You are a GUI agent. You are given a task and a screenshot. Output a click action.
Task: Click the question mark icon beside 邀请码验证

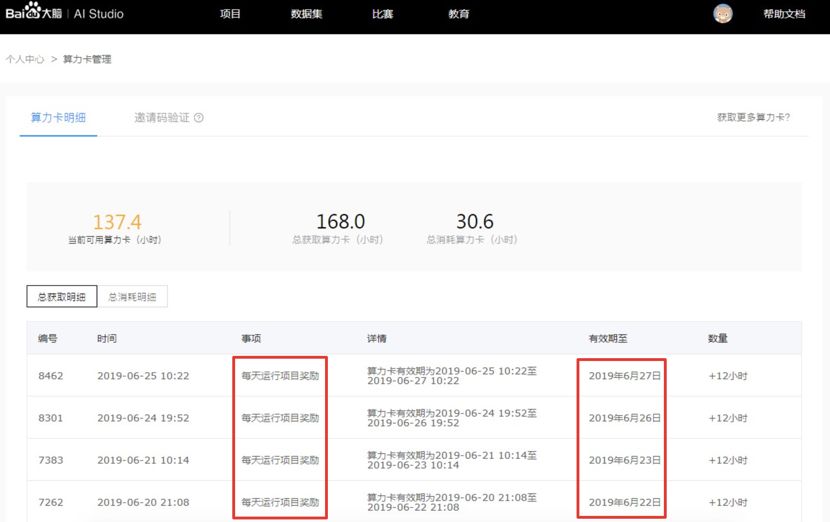[199, 118]
